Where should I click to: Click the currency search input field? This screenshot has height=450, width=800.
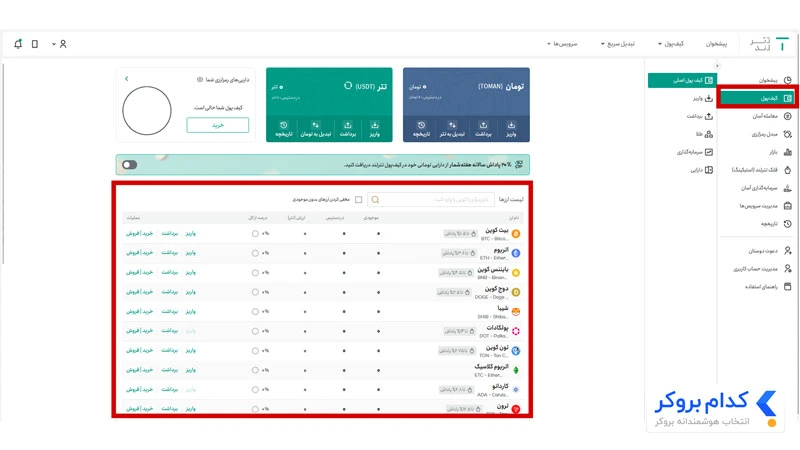coord(431,199)
